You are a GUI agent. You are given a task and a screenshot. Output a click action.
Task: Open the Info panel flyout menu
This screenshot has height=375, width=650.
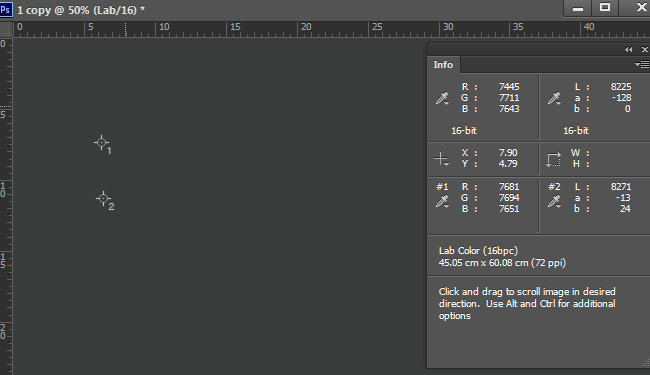[x=642, y=65]
